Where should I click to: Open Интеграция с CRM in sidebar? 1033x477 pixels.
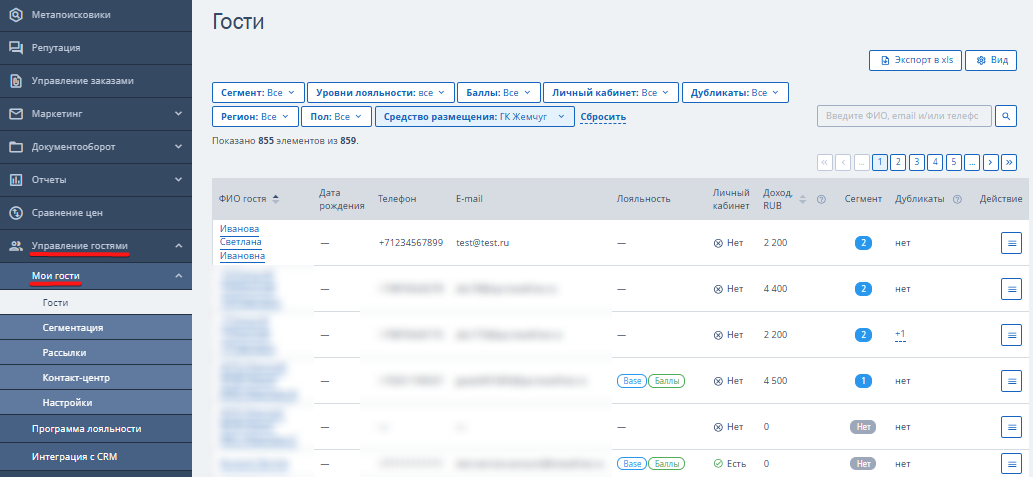[x=96, y=456]
